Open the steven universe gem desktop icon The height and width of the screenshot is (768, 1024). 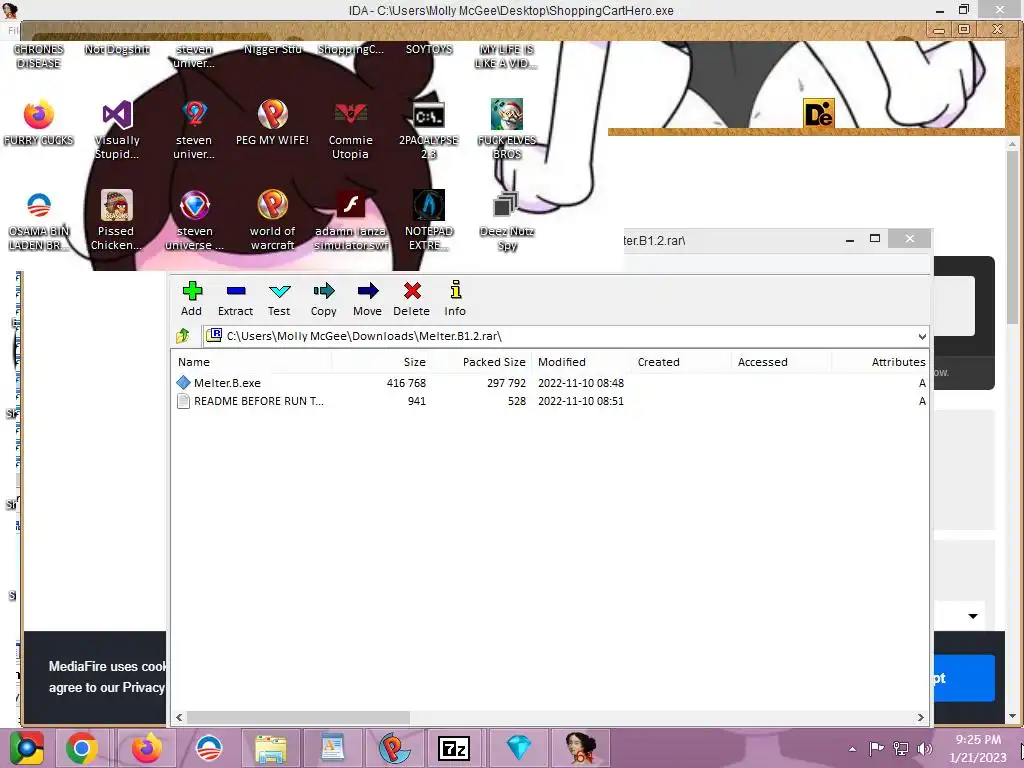tap(195, 221)
